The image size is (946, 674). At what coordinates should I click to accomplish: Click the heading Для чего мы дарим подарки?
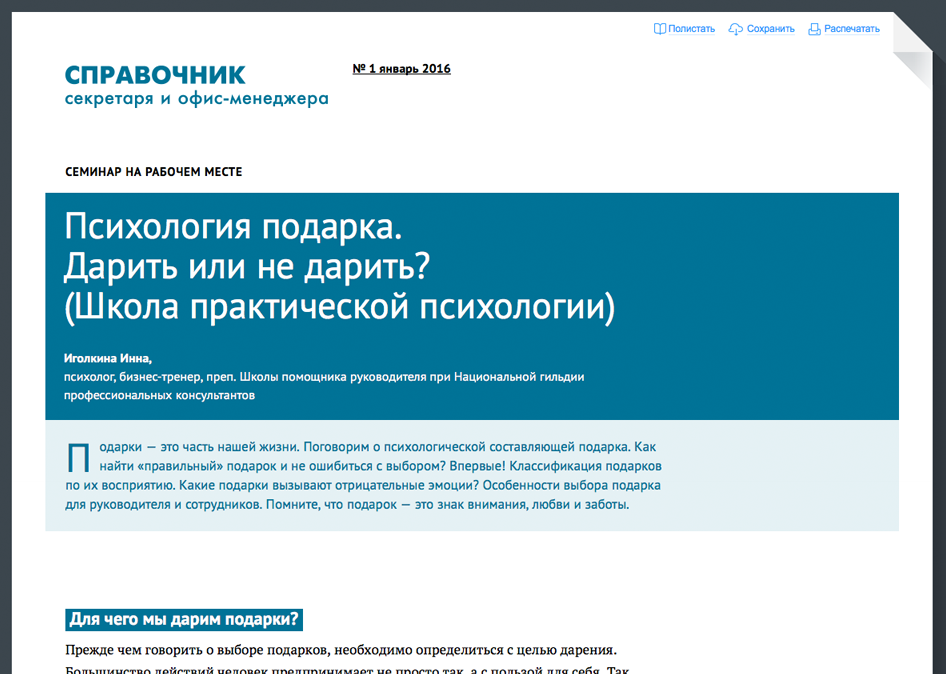click(184, 620)
